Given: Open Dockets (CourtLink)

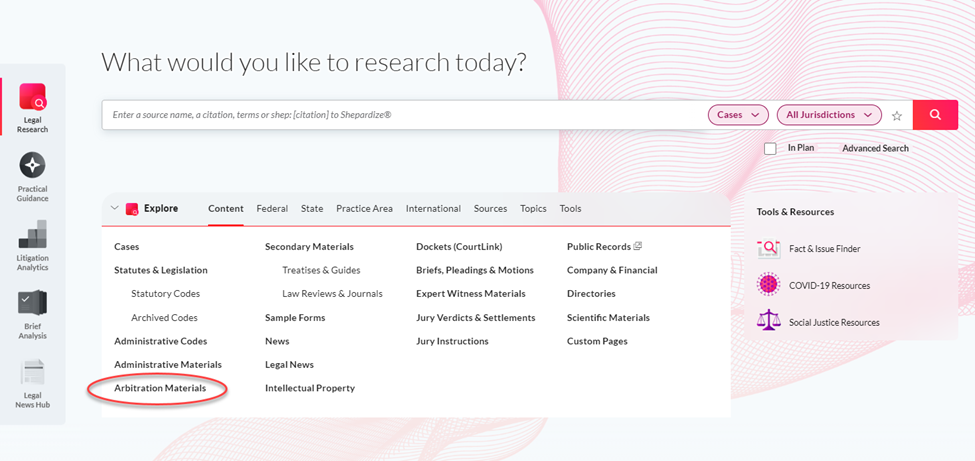Looking at the screenshot, I should (x=459, y=247).
